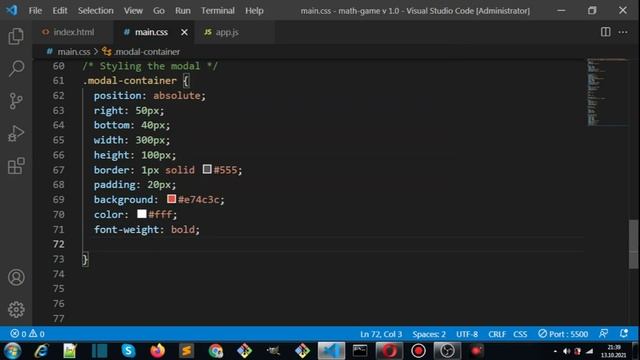Viewport: 640px width, 360px height.
Task: Open the Search view in activity bar
Action: (16, 68)
